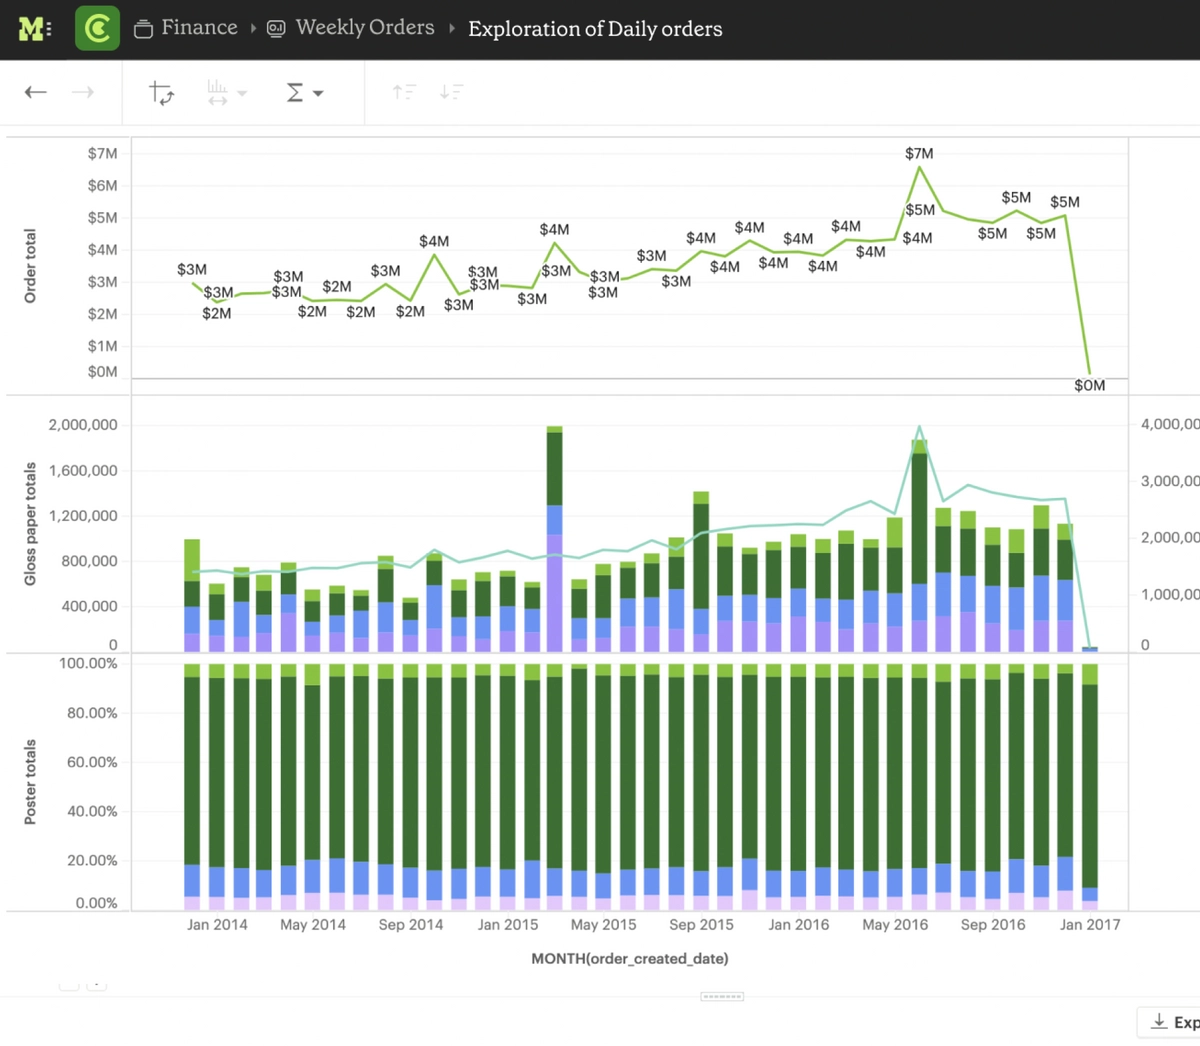Click the back navigation arrow
This screenshot has width=1200, height=1046.
(x=35, y=91)
